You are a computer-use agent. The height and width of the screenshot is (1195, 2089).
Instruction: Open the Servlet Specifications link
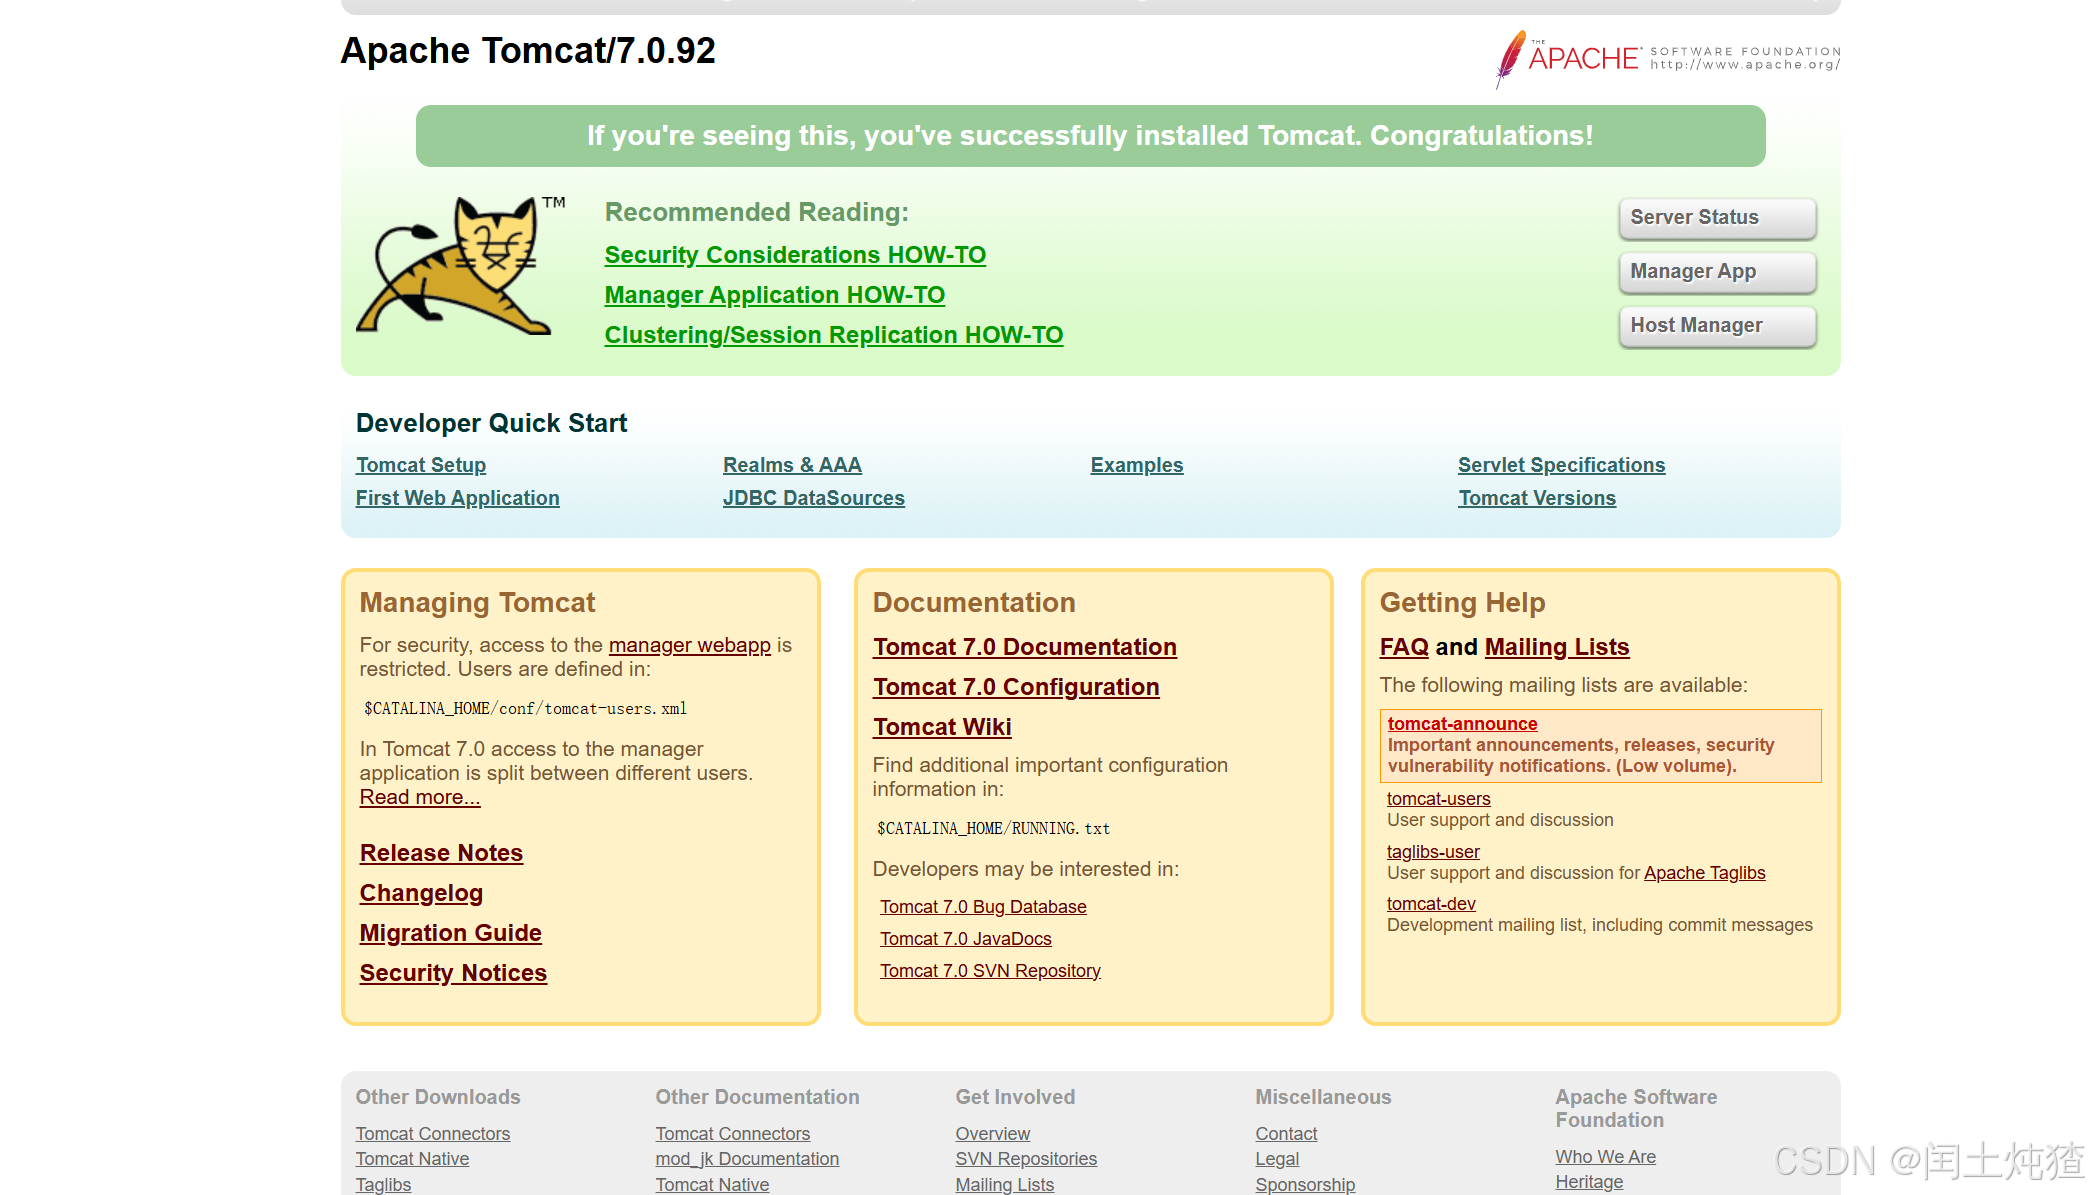click(1561, 465)
